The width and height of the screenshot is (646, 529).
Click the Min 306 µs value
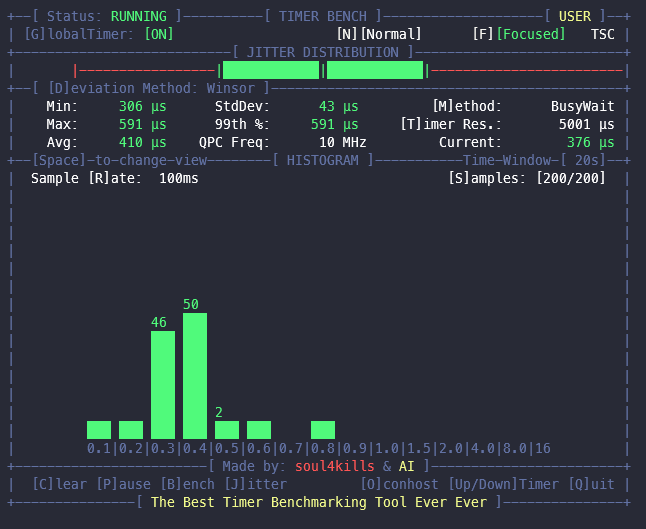[143, 106]
